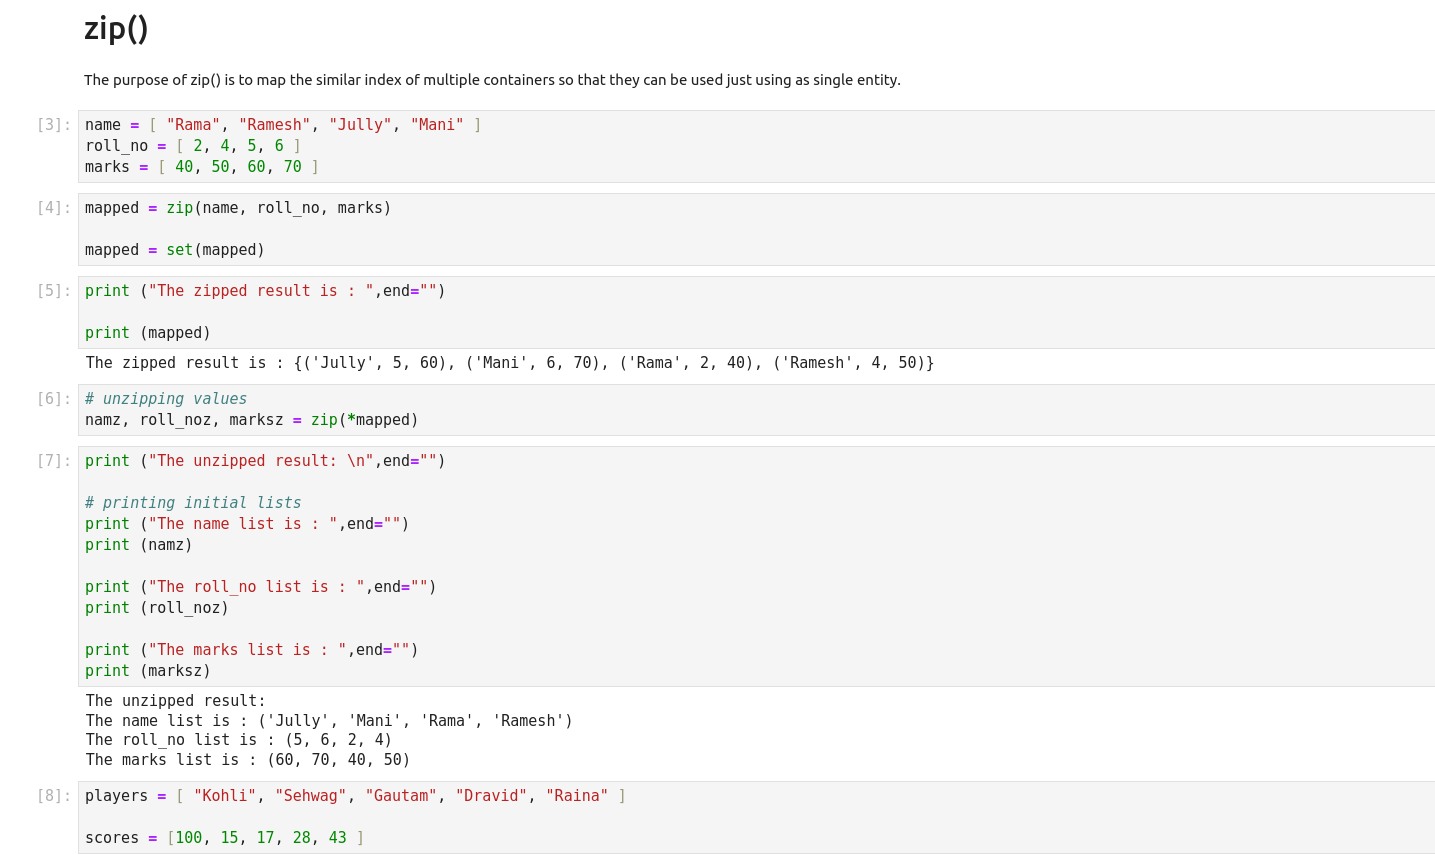Click the zipped result output text
Viewport: 1435px width, 857px height.
coord(509,363)
